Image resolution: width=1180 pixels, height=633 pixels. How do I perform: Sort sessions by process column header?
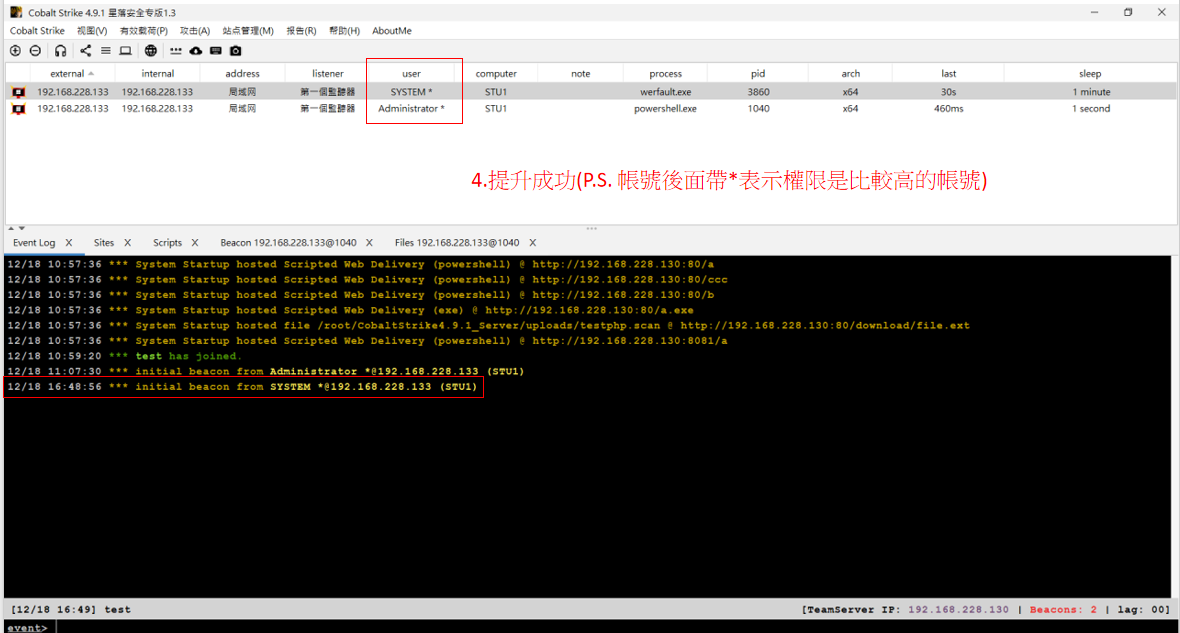point(665,74)
